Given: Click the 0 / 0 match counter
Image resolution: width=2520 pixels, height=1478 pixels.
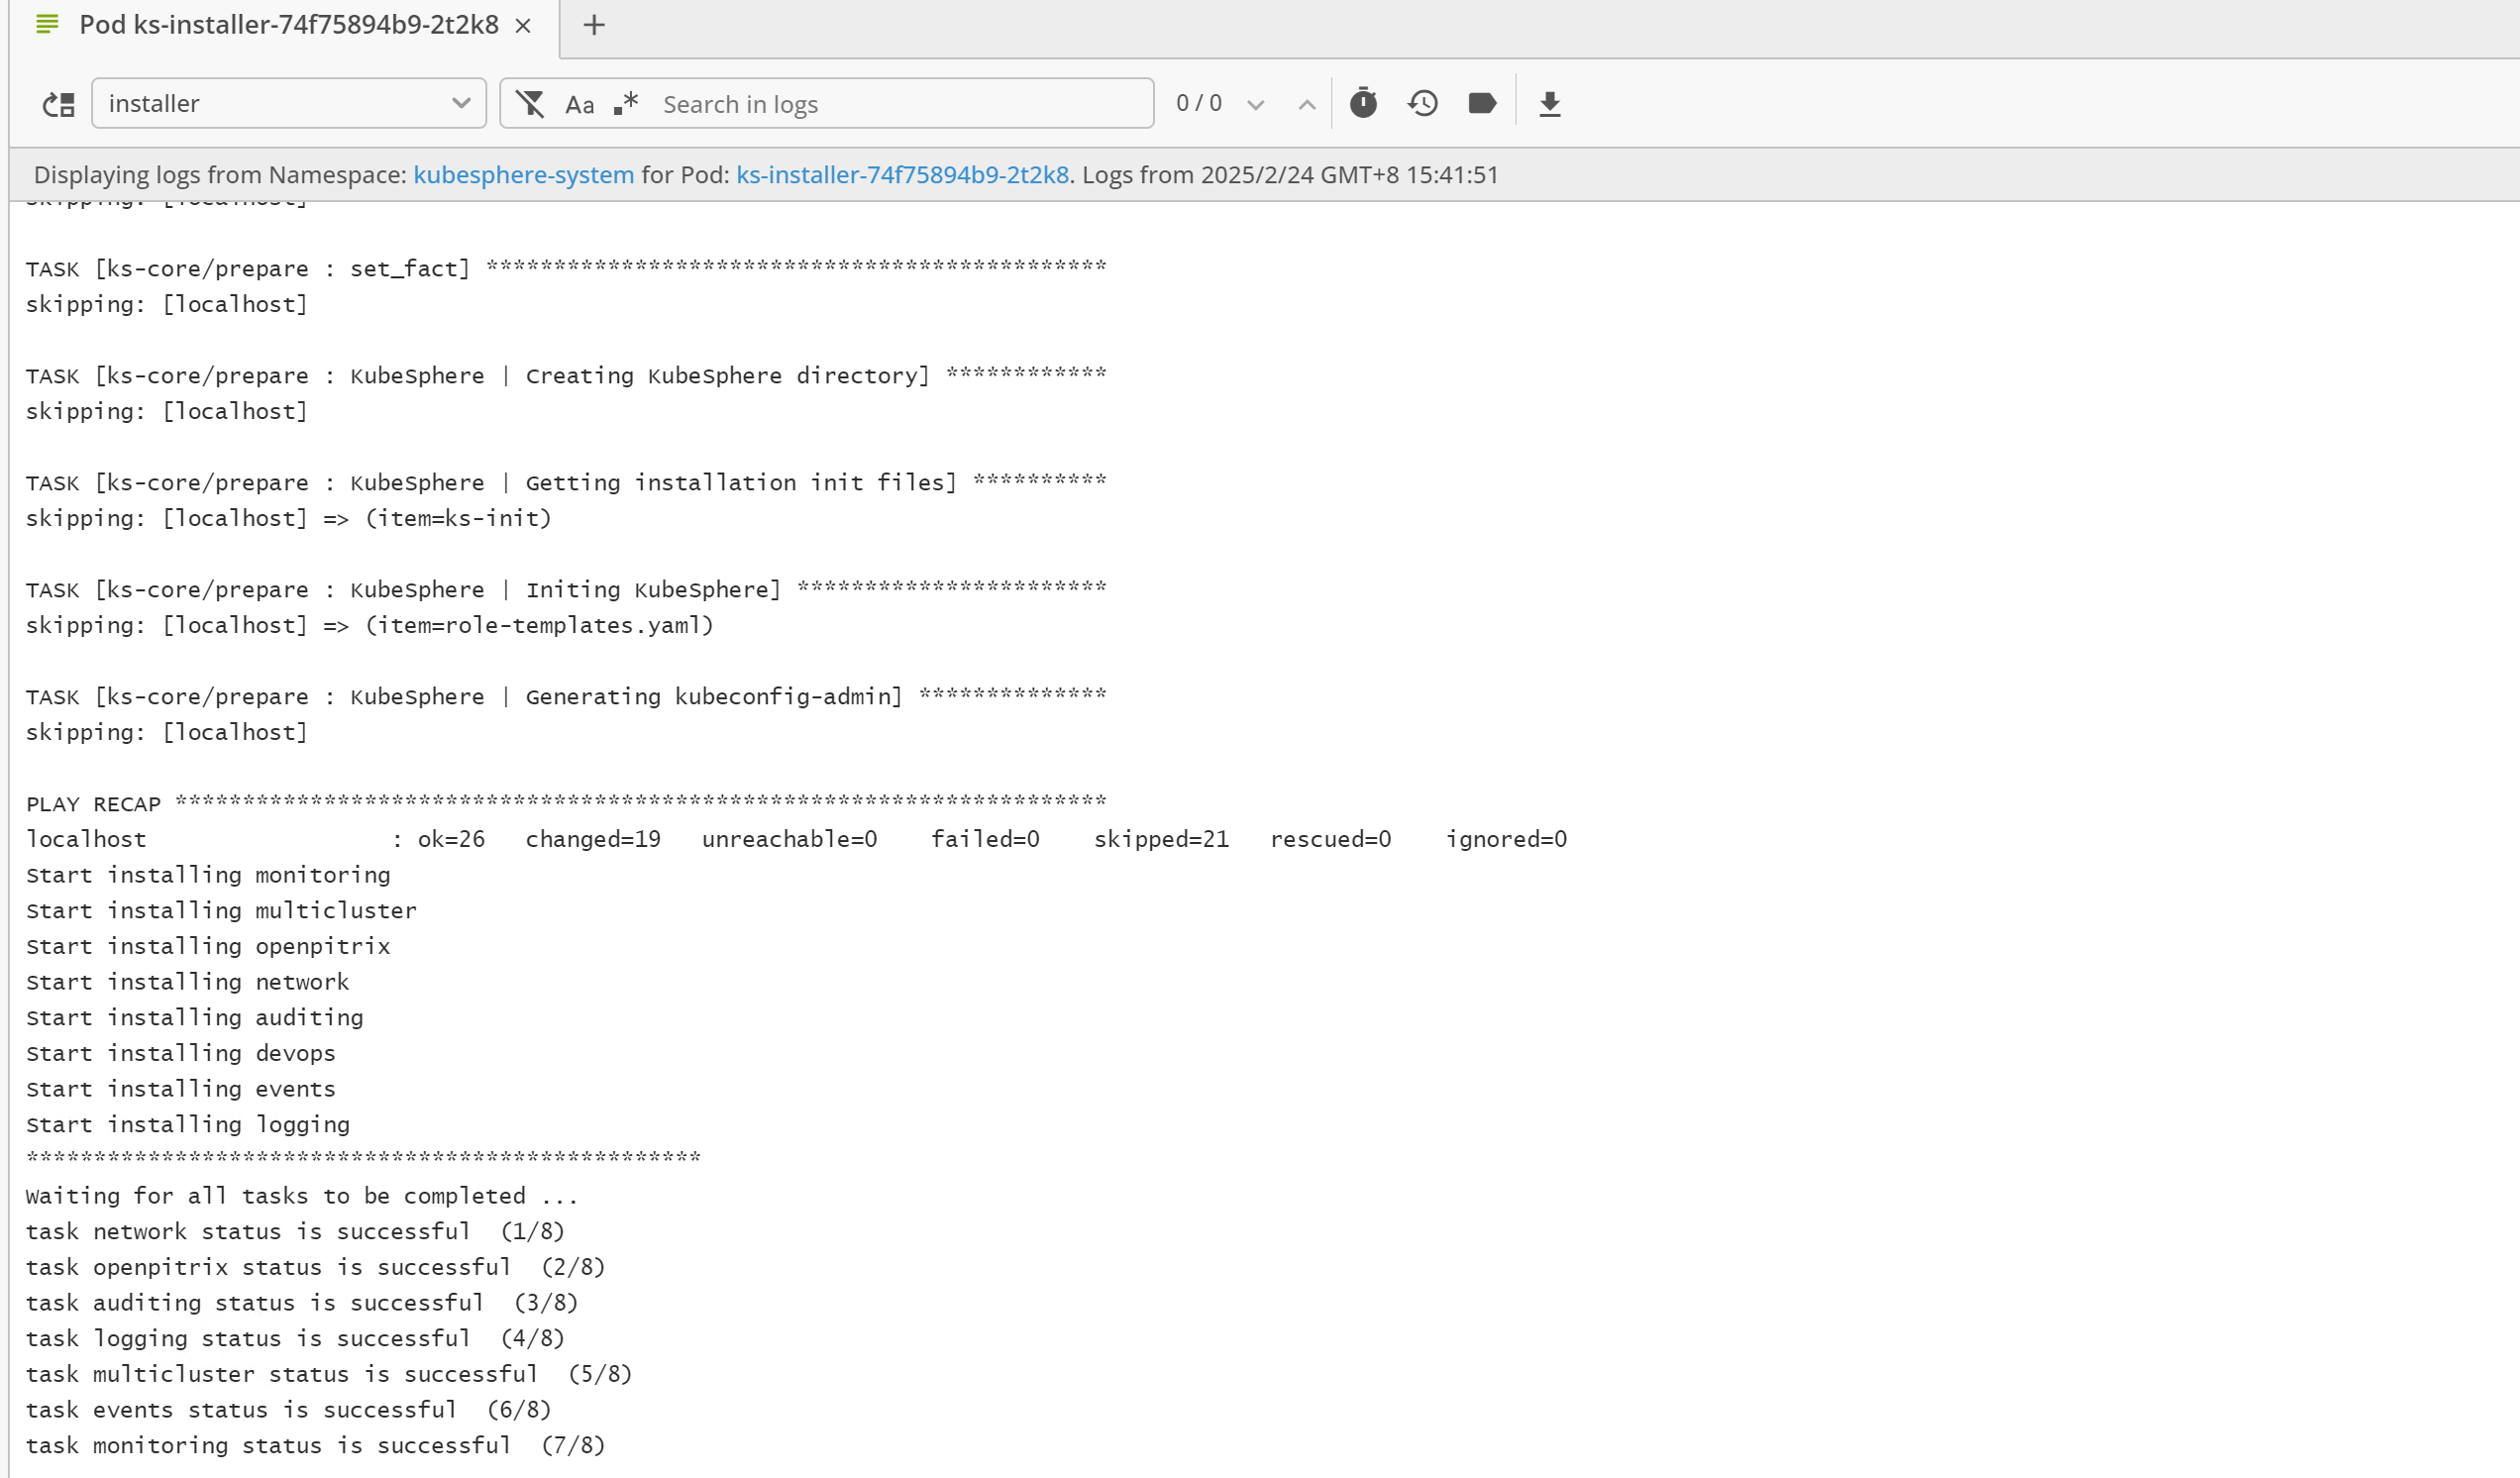Looking at the screenshot, I should (1199, 103).
